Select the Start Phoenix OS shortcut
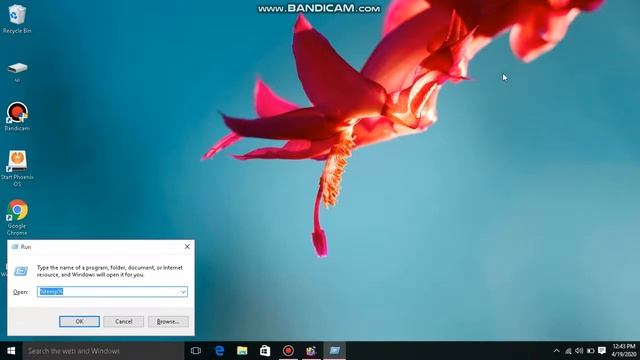Screen dimensions: 640x360 (x=17, y=168)
